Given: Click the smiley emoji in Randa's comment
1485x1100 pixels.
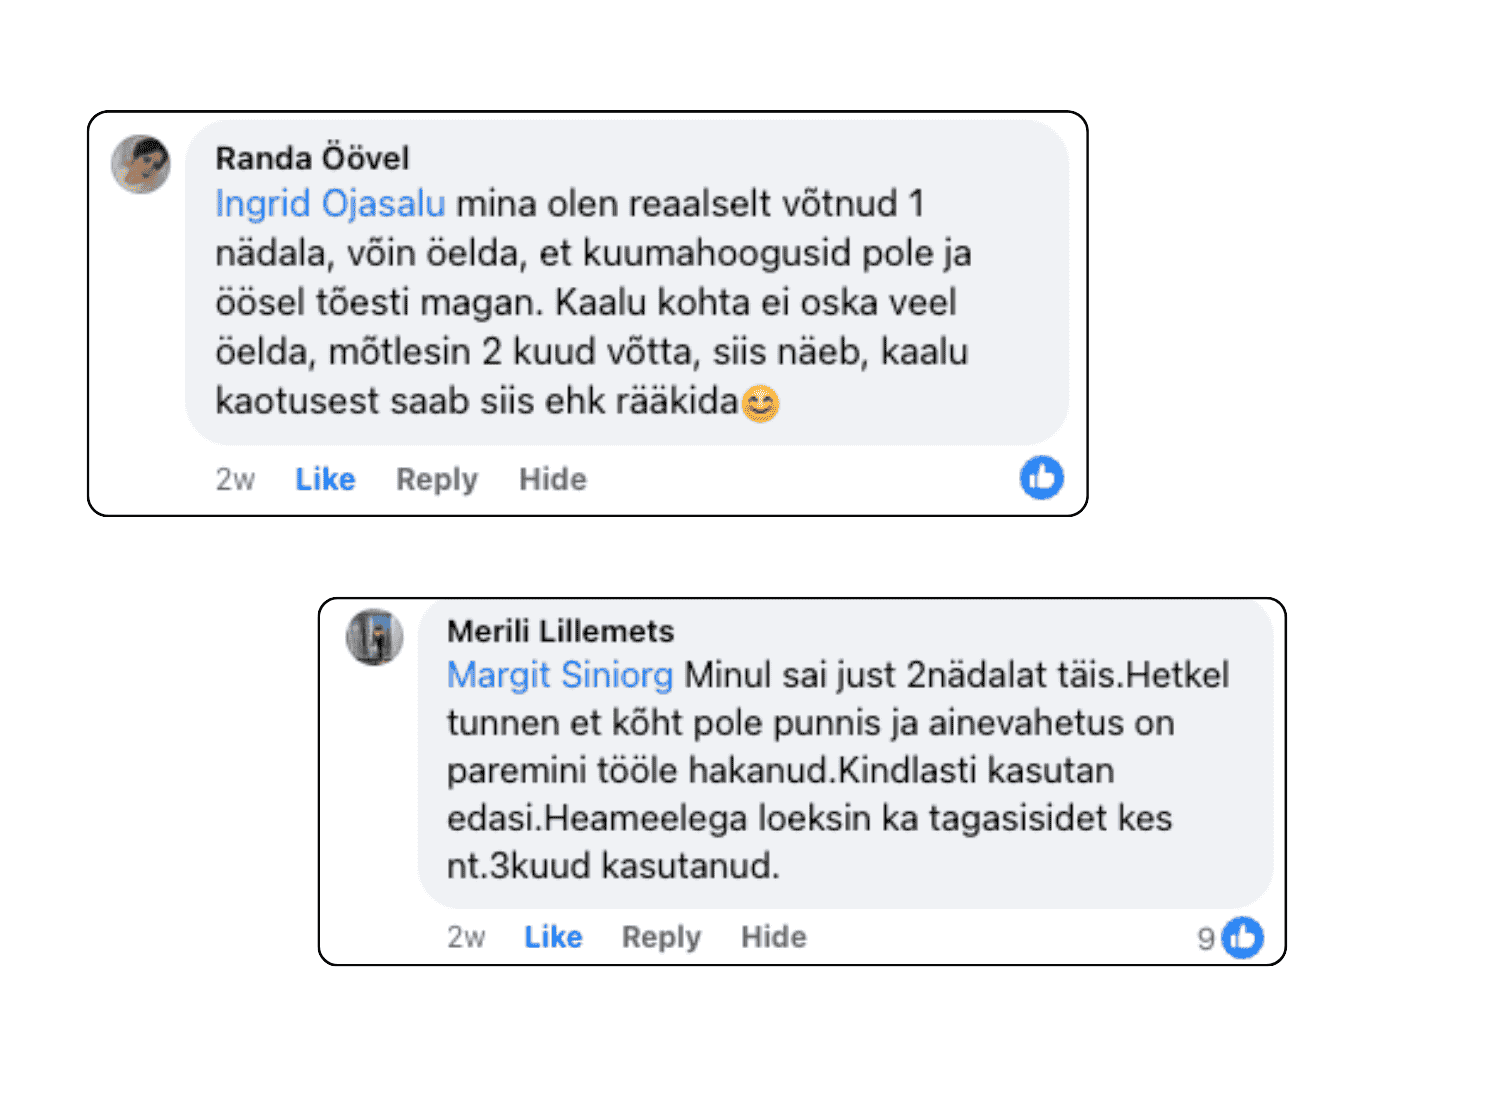Looking at the screenshot, I should [760, 403].
